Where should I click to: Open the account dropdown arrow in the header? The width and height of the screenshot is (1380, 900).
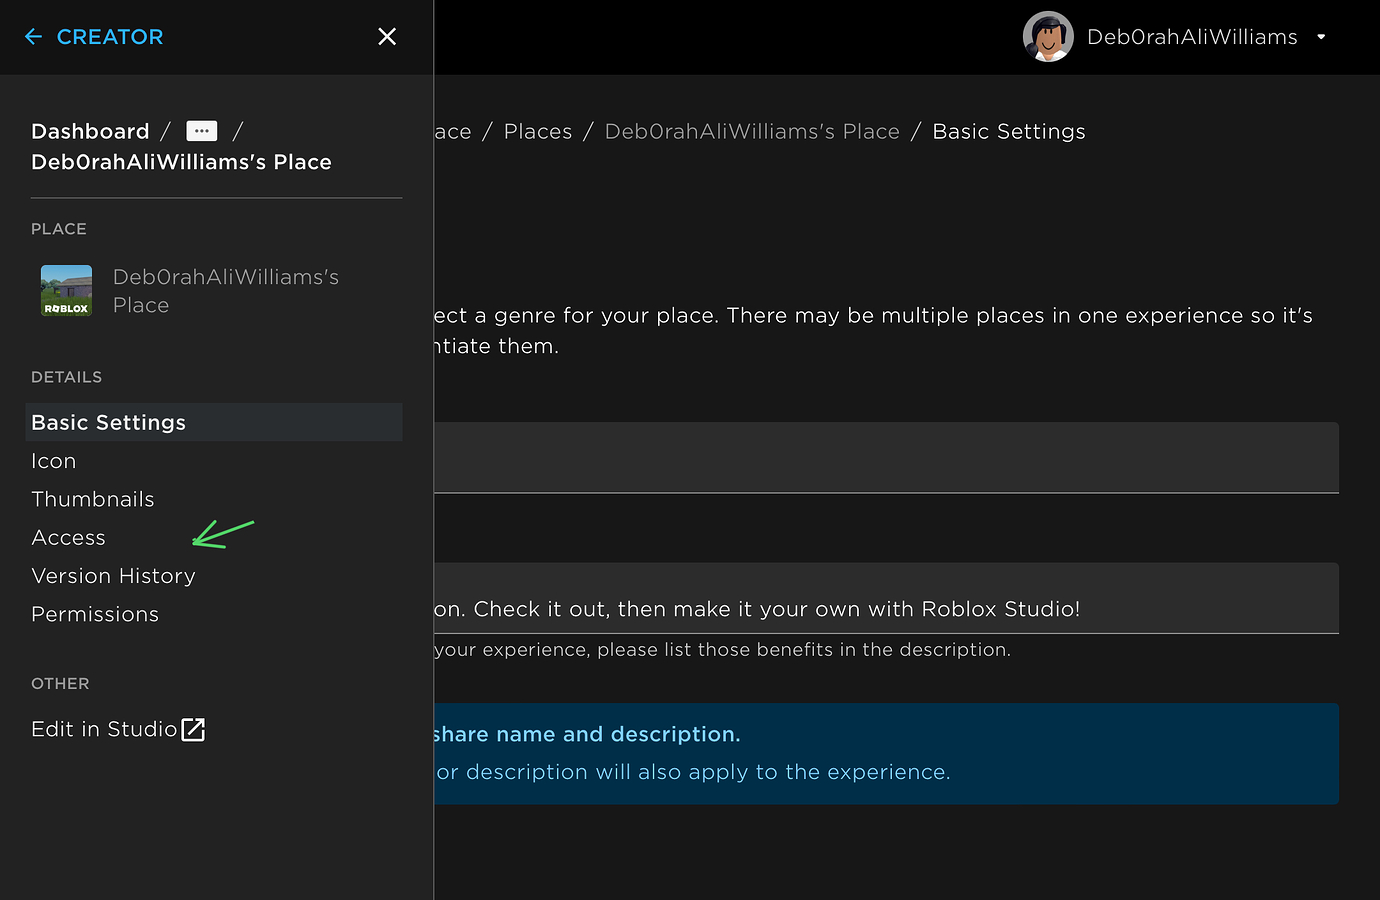pyautogui.click(x=1321, y=37)
